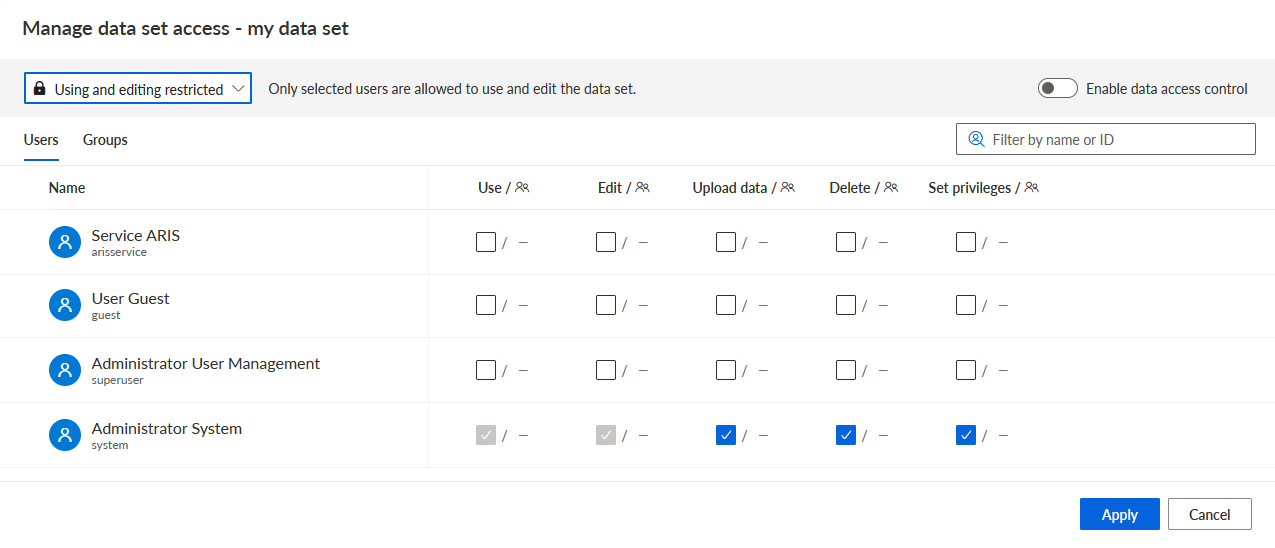Screen dimensions: 1275x548
Task: Check Set privileges for Service ARIS
Action: pyautogui.click(x=966, y=242)
